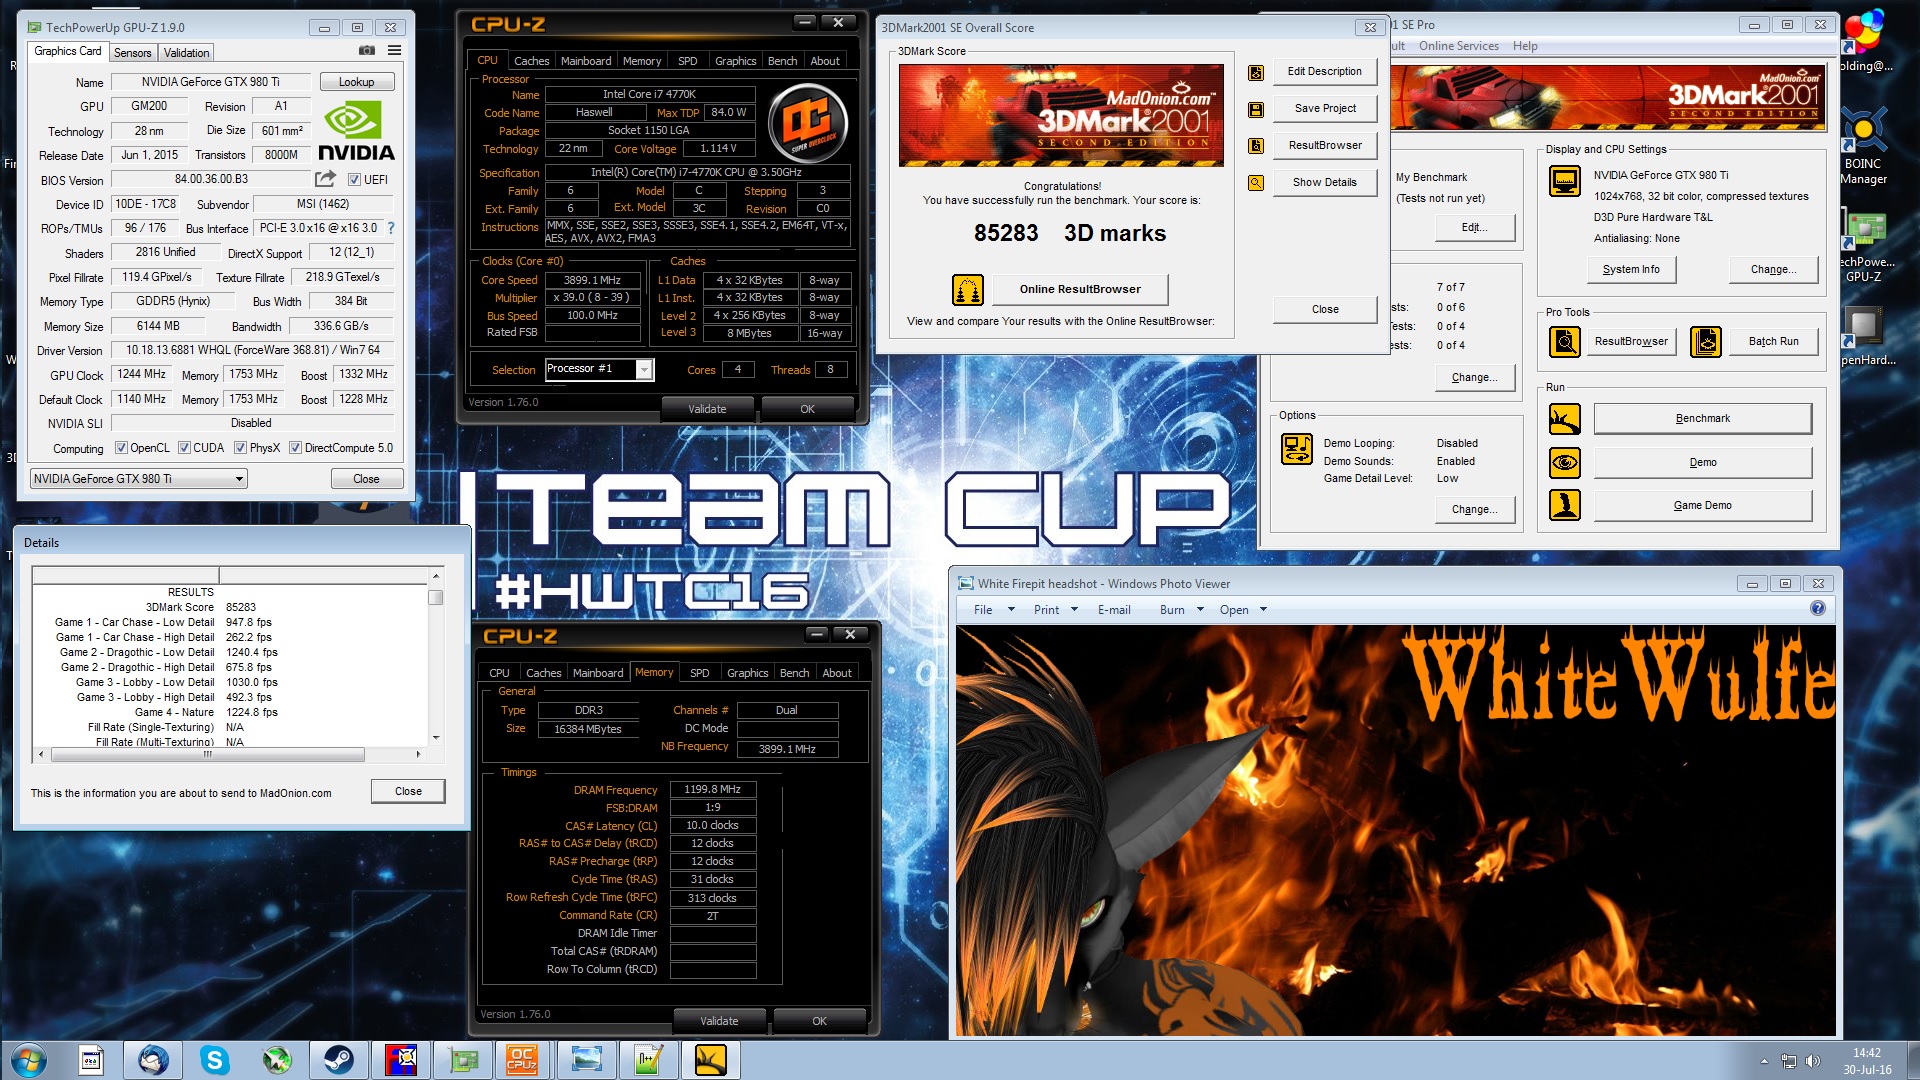Click E-mail in Photo Viewer toolbar

pyautogui.click(x=1114, y=610)
